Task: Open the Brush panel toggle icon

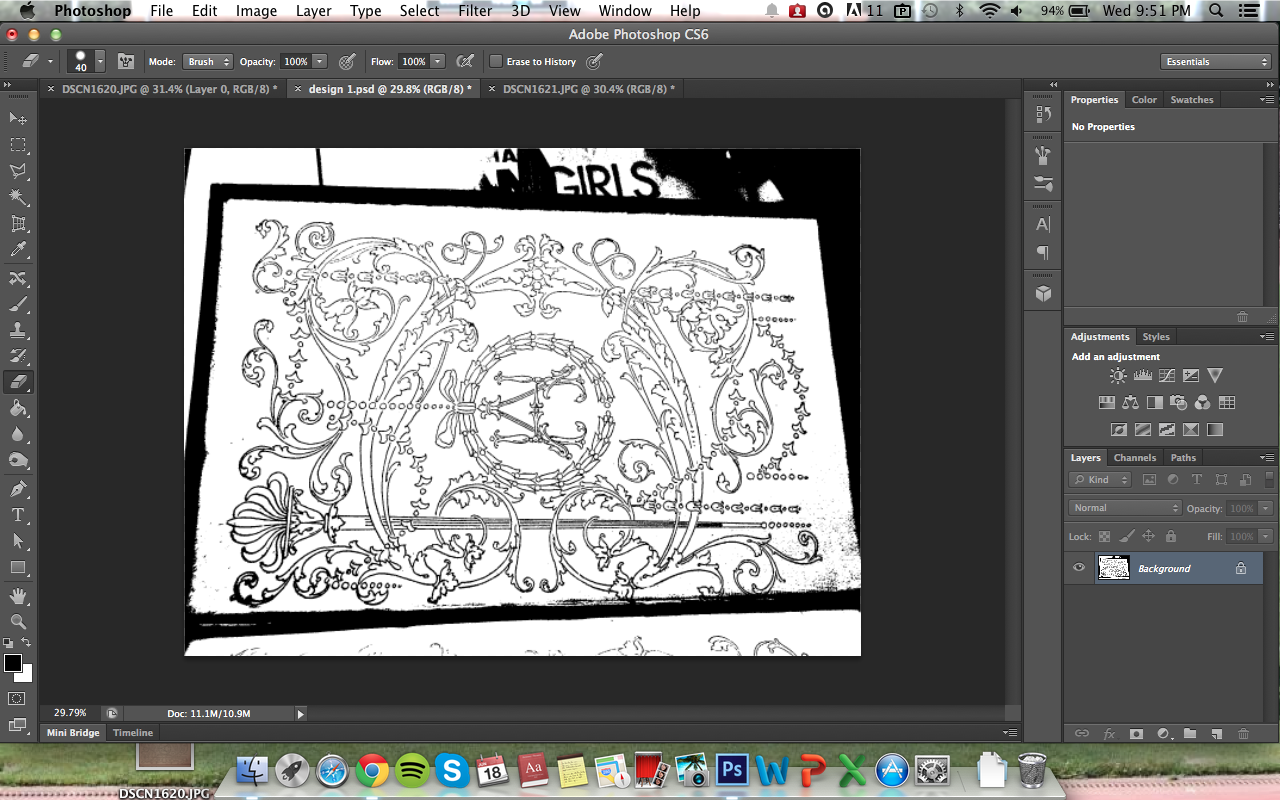Action: click(x=126, y=61)
